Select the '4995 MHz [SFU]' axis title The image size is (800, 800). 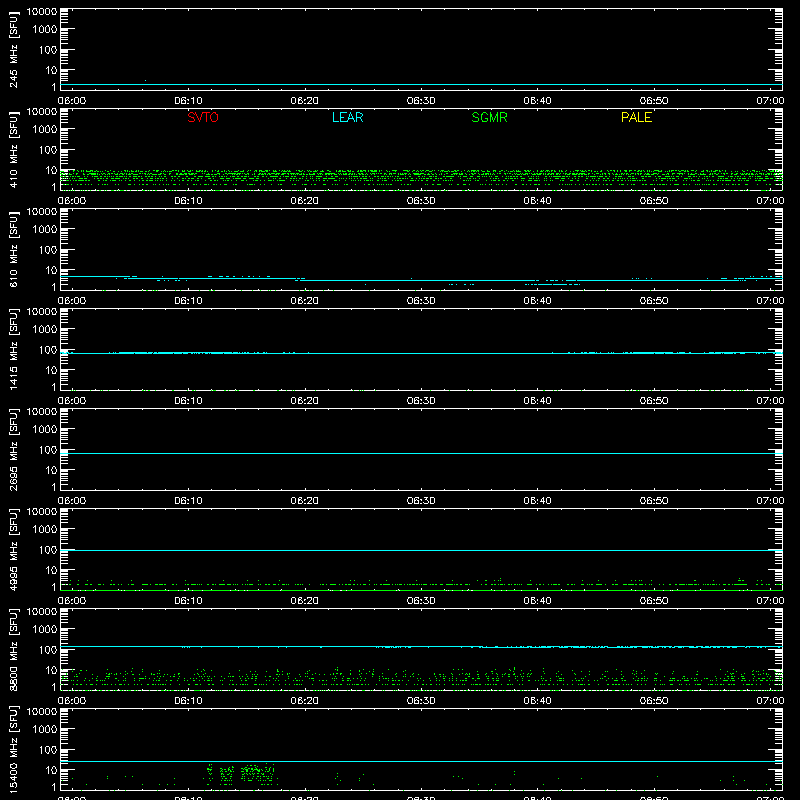point(14,549)
